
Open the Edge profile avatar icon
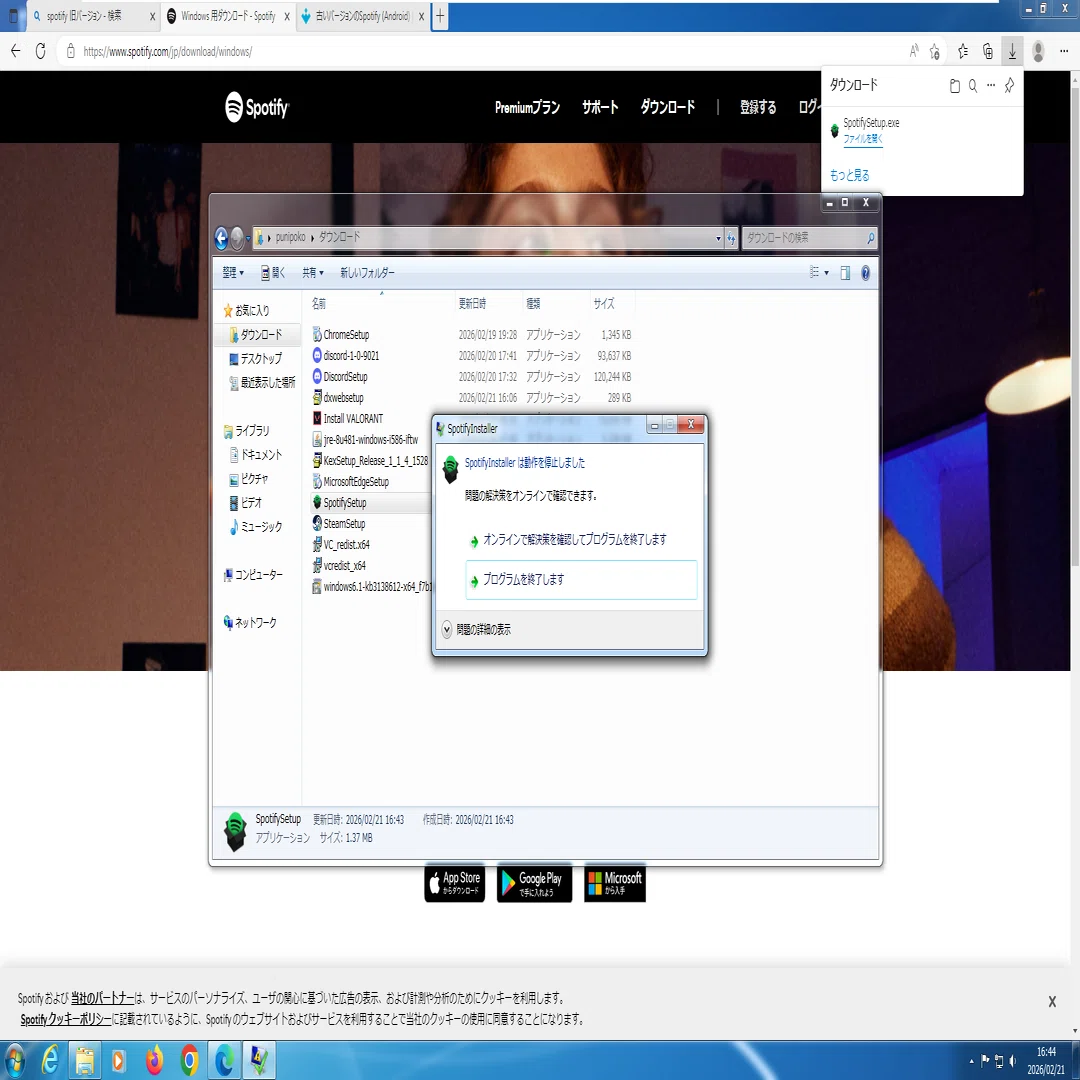click(1038, 51)
